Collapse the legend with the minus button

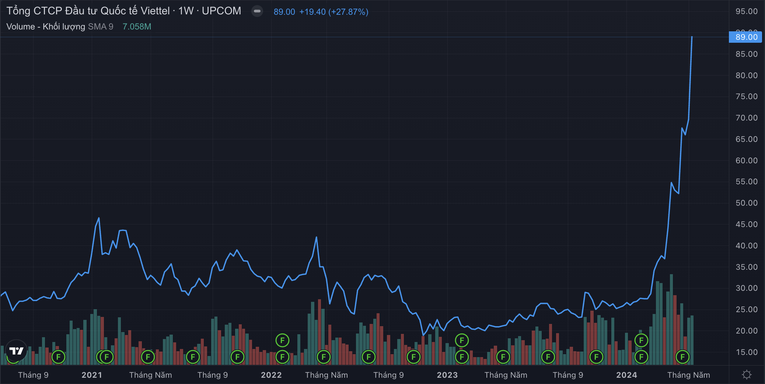[257, 11]
